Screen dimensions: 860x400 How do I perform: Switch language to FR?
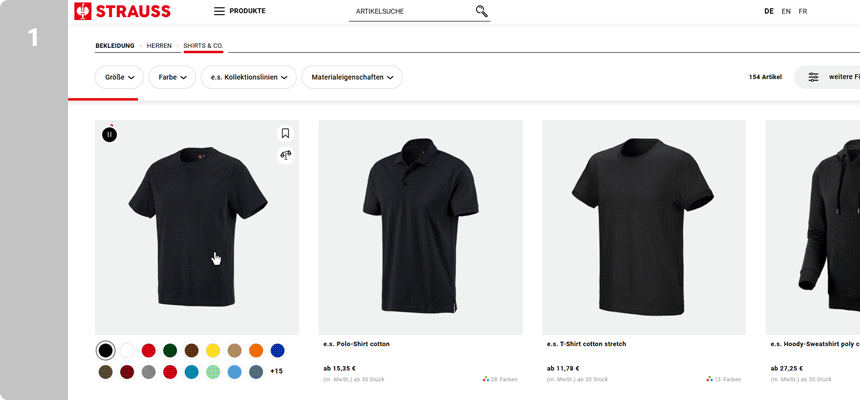[803, 11]
